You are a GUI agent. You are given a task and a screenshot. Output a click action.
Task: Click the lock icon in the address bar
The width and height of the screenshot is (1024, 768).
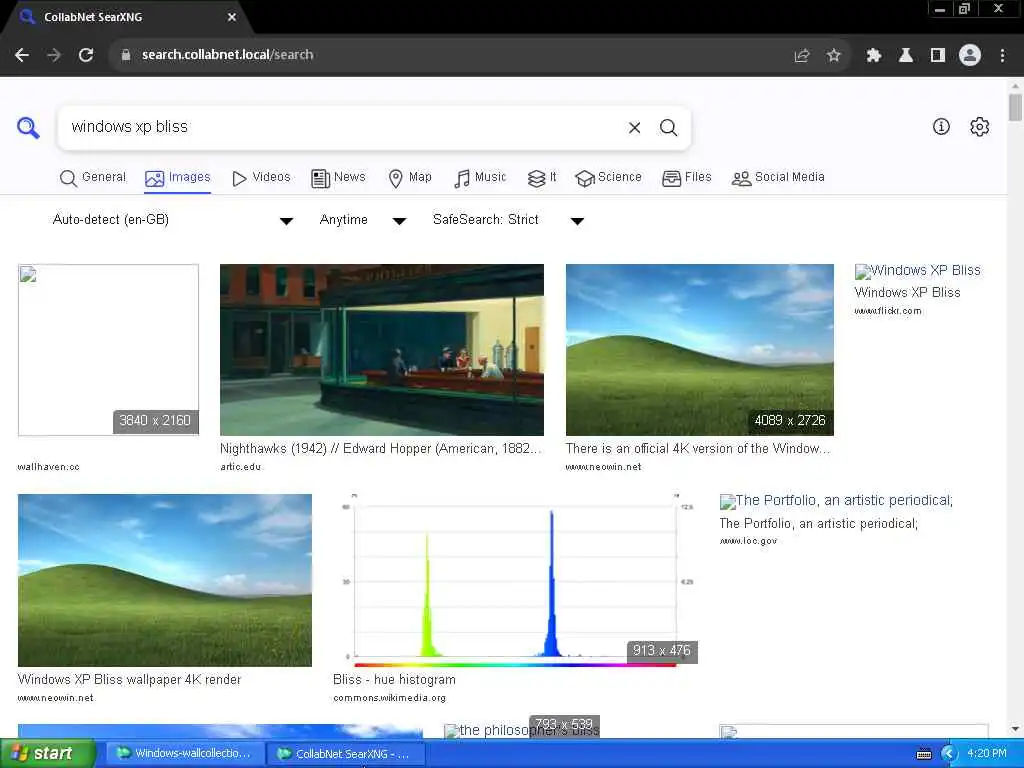click(x=126, y=56)
